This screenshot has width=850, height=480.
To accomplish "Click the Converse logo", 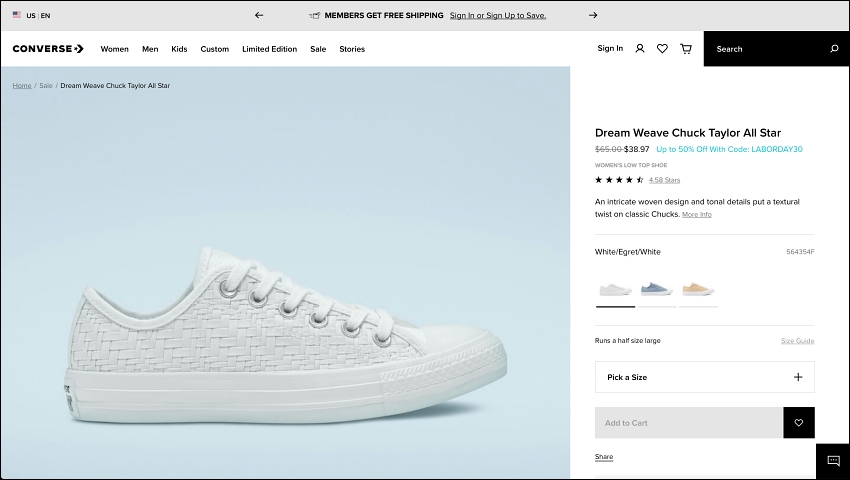I will point(48,49).
